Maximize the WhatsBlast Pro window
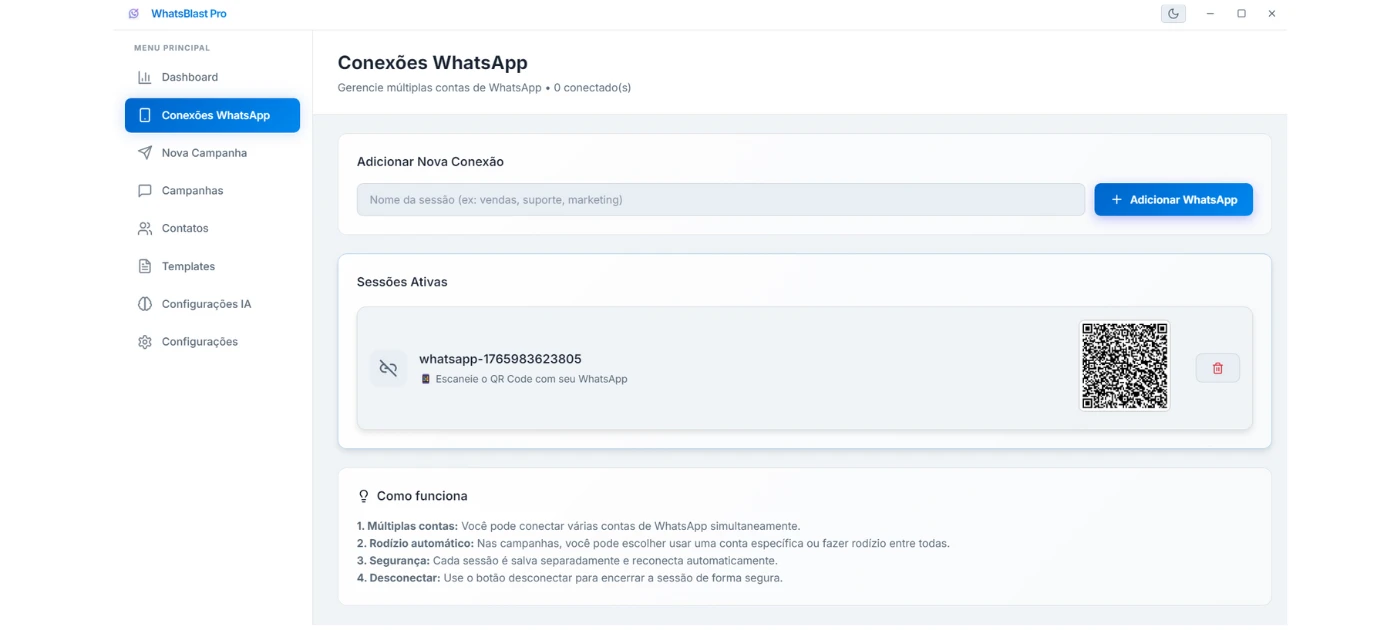The width and height of the screenshot is (1400, 630). pos(1241,14)
